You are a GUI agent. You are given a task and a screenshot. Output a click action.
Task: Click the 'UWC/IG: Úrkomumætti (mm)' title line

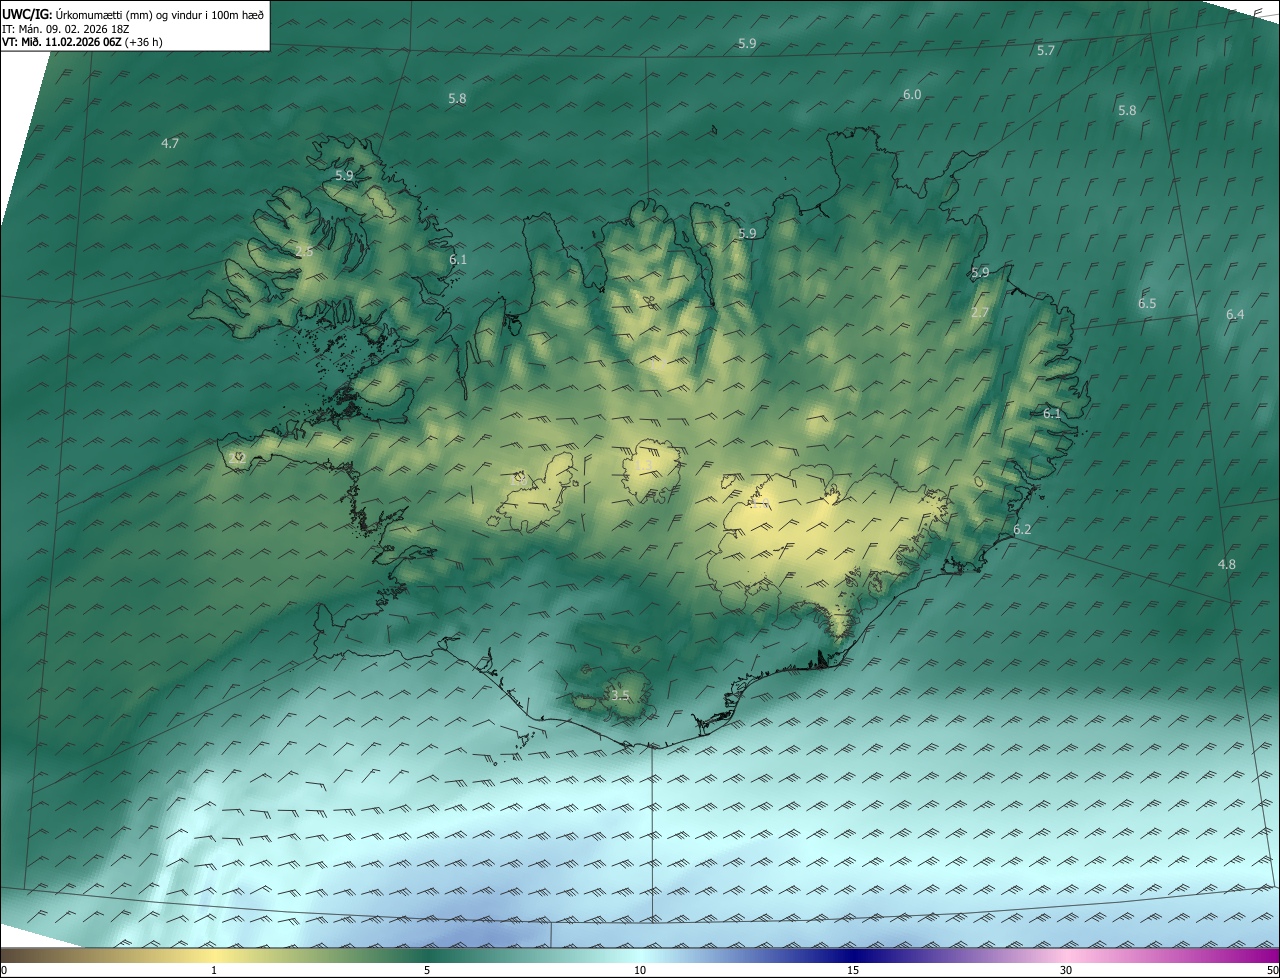133,14
